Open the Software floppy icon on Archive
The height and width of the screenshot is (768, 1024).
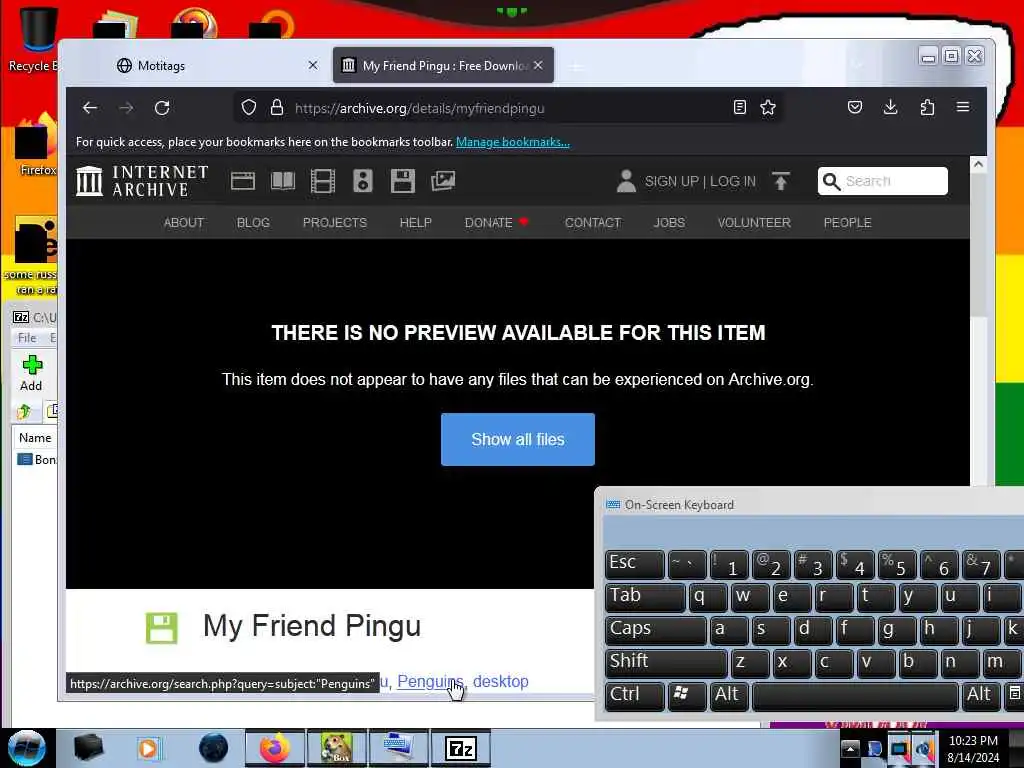[x=403, y=181]
